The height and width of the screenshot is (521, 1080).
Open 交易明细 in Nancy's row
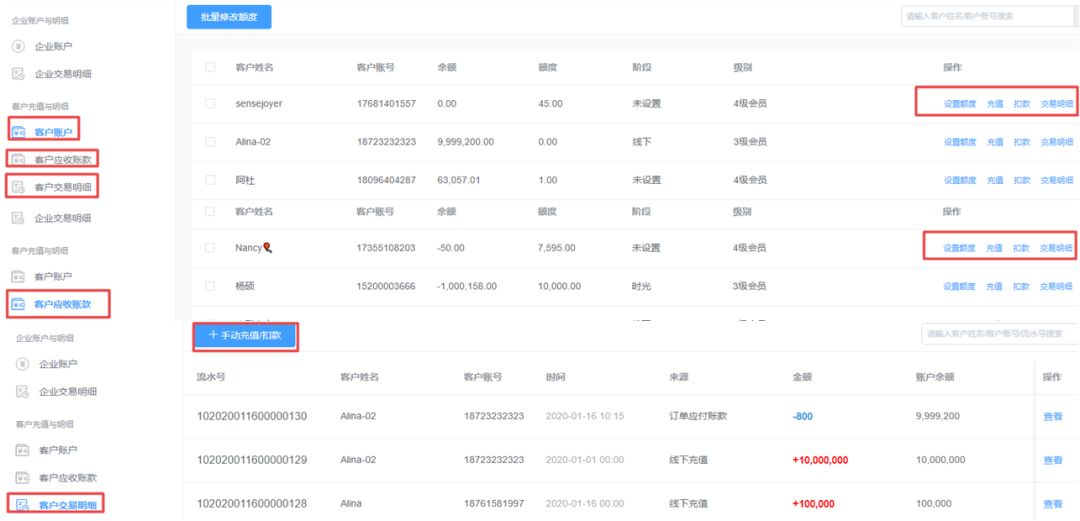(x=1056, y=248)
